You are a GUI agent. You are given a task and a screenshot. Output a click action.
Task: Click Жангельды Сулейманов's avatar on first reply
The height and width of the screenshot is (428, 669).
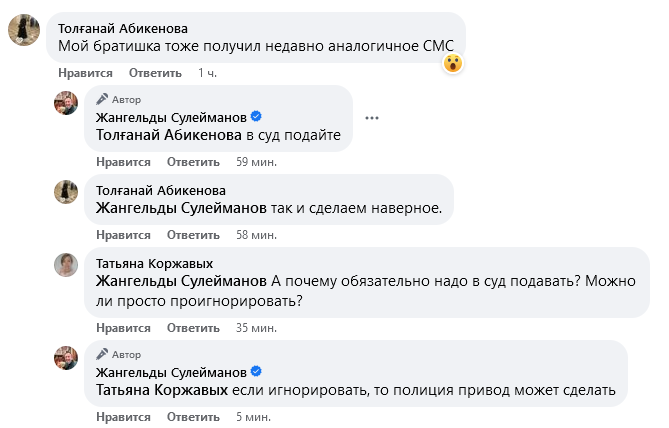(x=67, y=104)
